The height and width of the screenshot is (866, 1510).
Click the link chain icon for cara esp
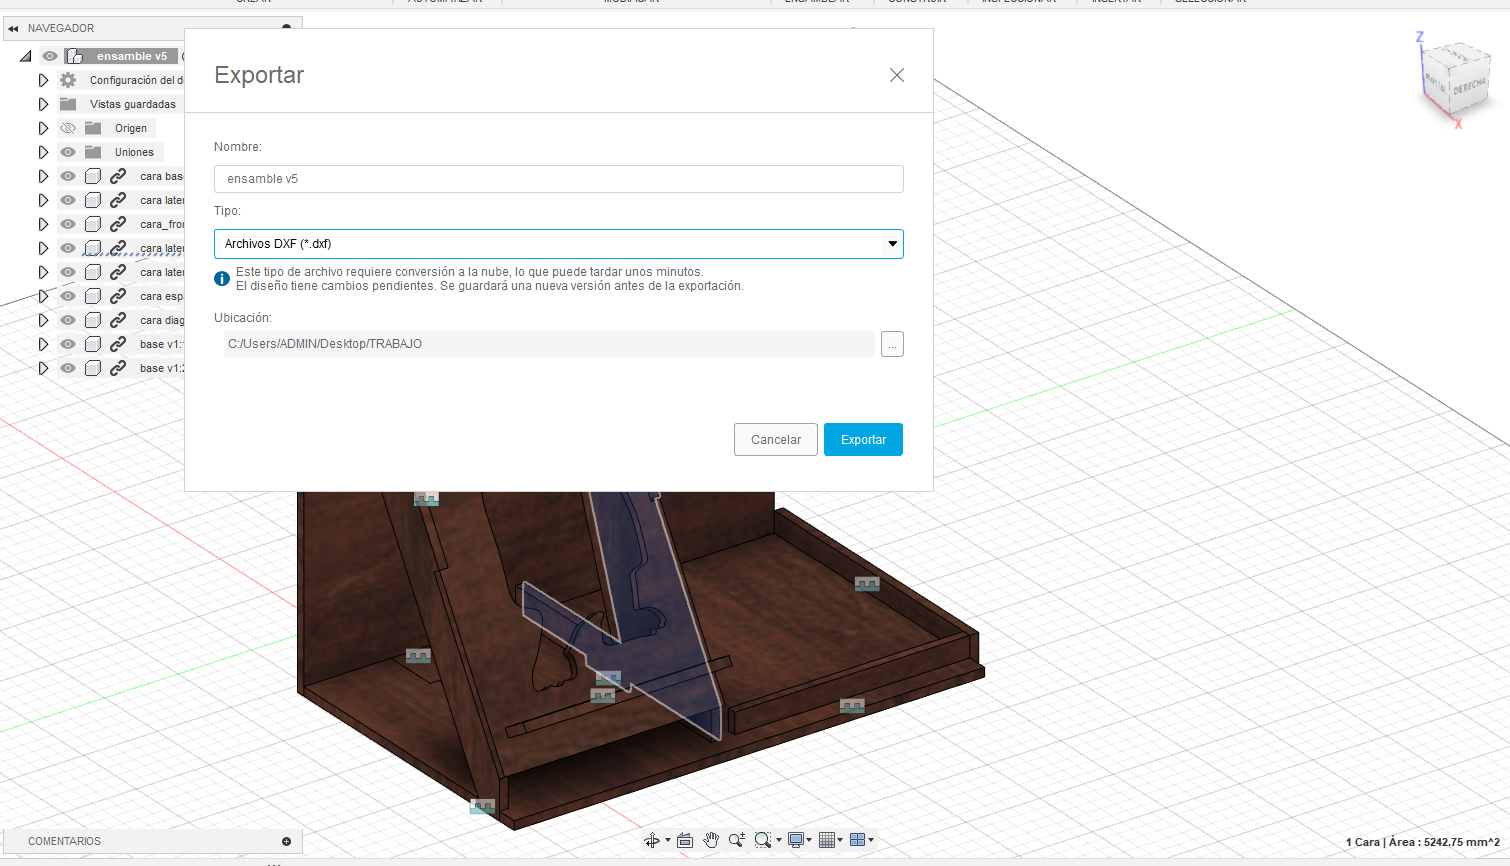click(x=118, y=296)
